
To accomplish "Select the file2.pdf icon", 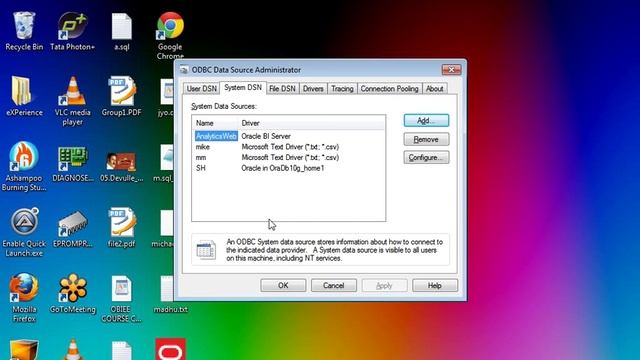I will click(121, 228).
